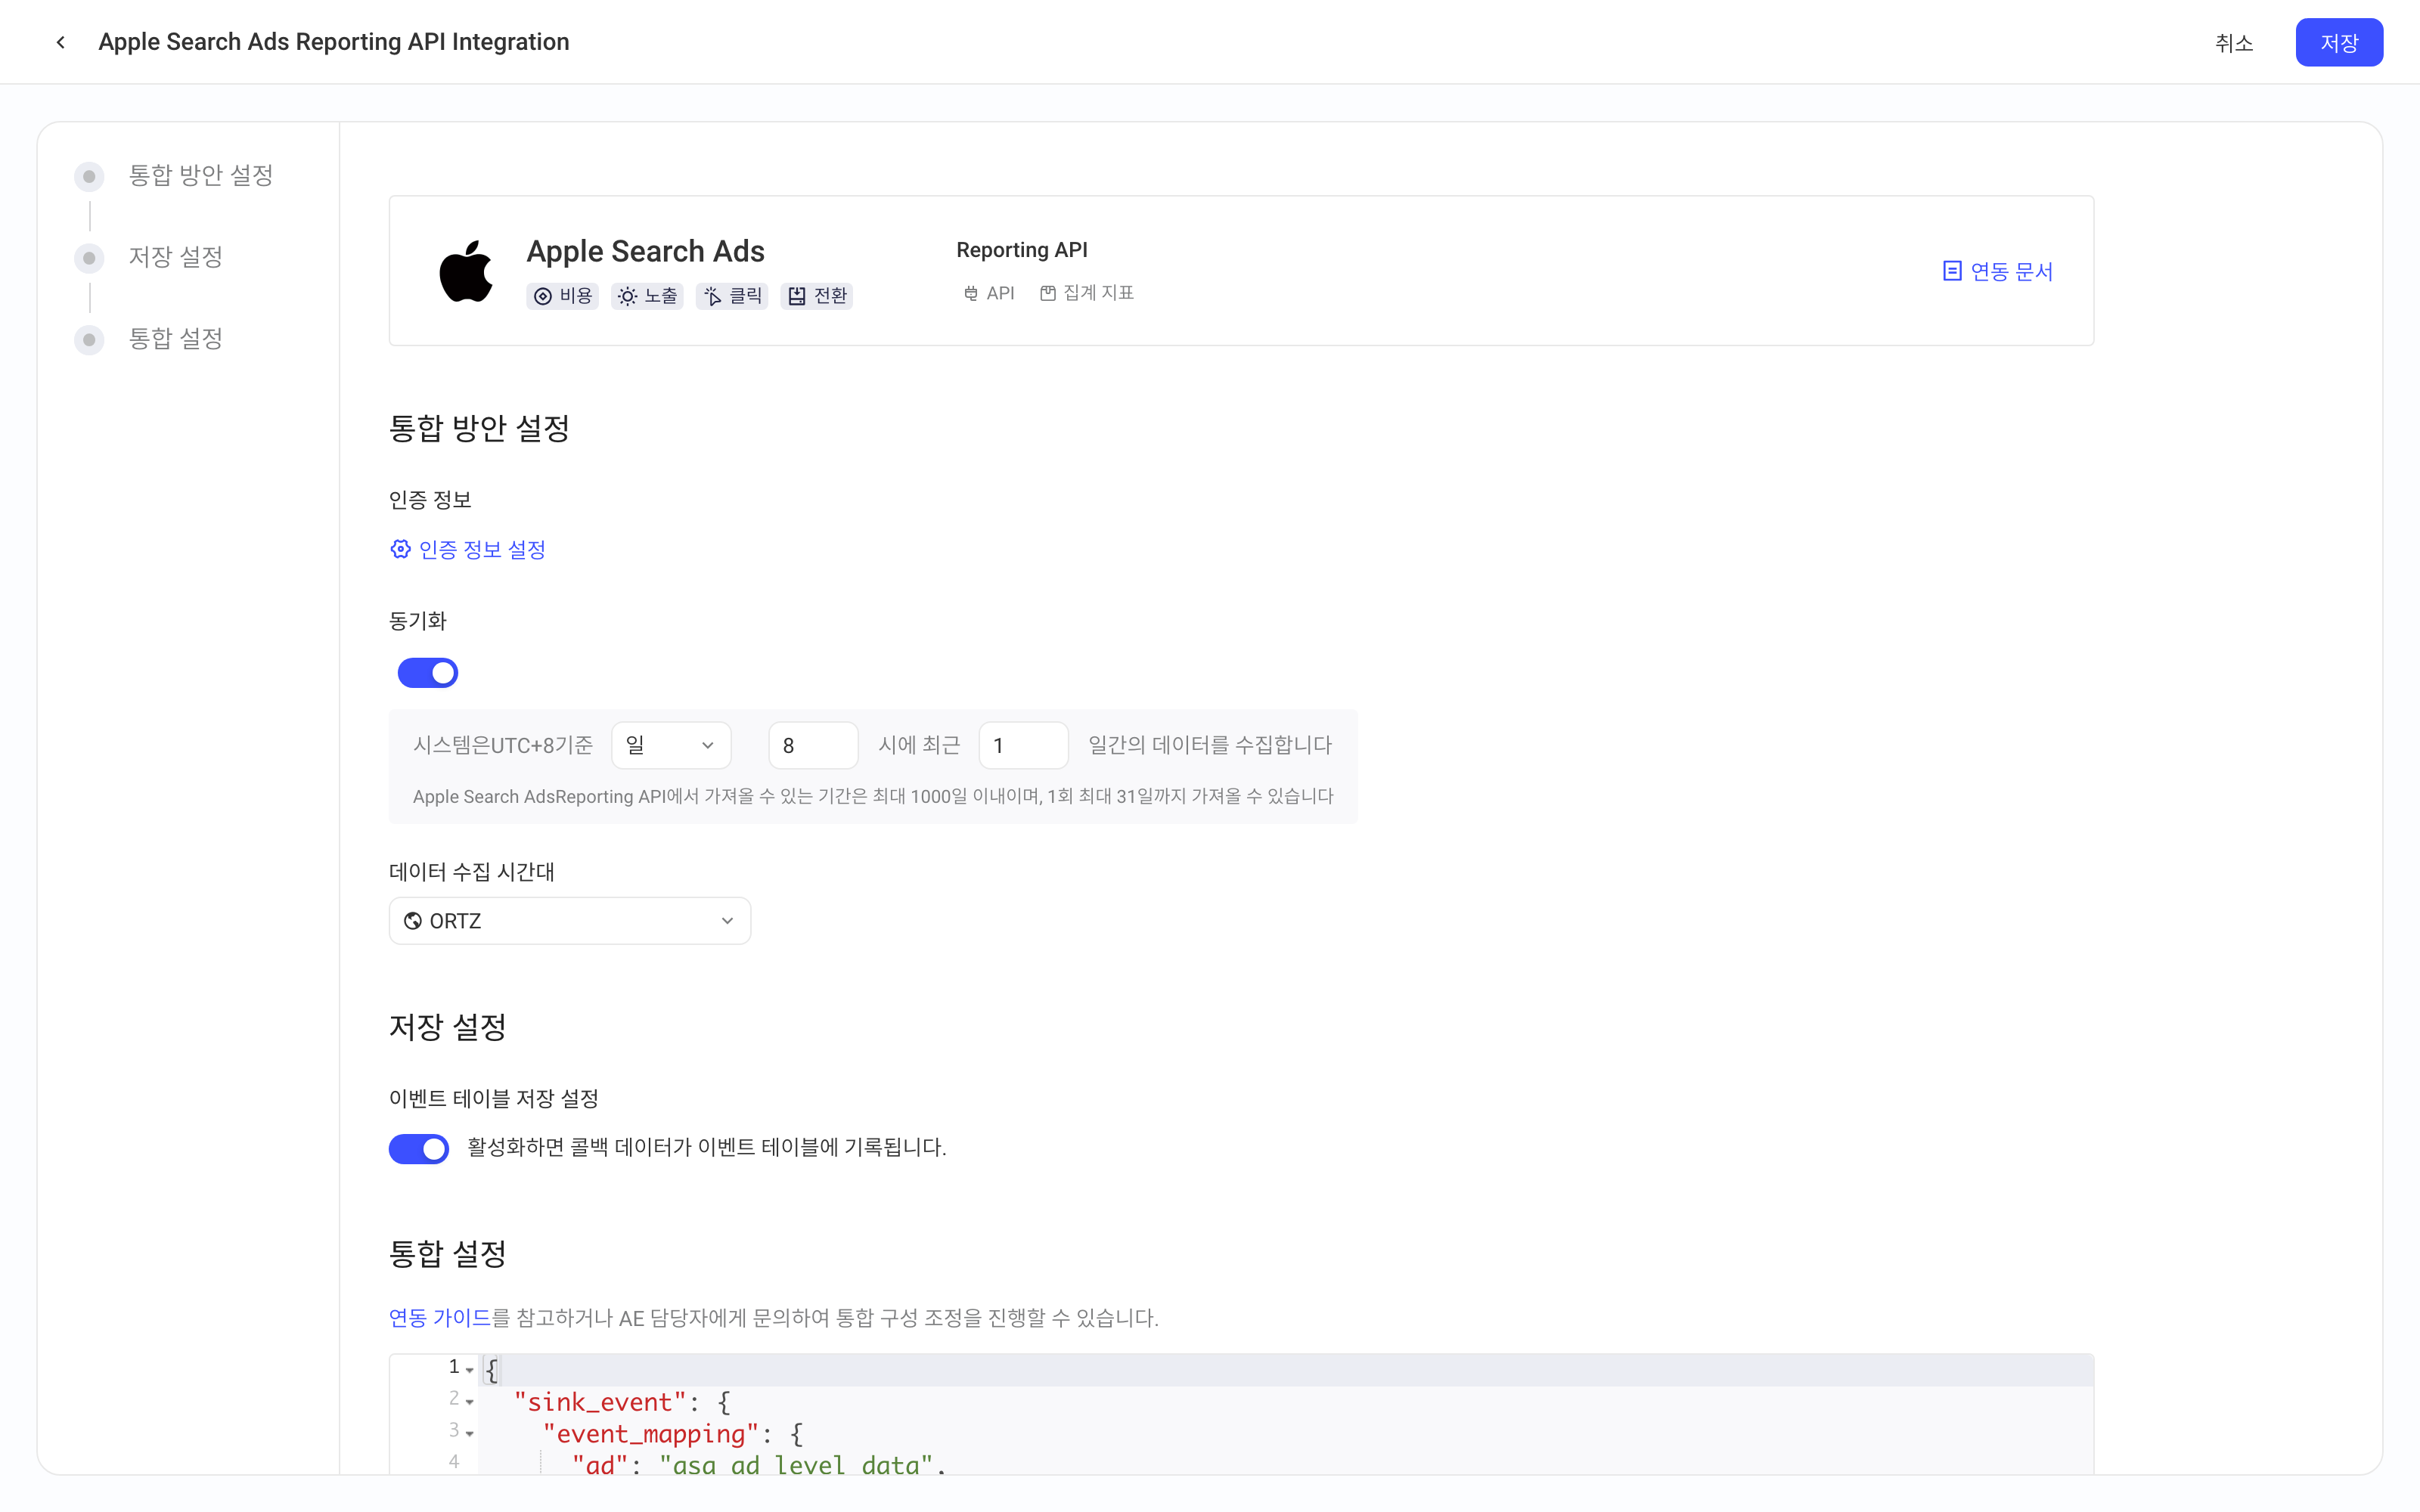The width and height of the screenshot is (2420, 1512).
Task: Click the days input showing 1
Action: (1023, 745)
